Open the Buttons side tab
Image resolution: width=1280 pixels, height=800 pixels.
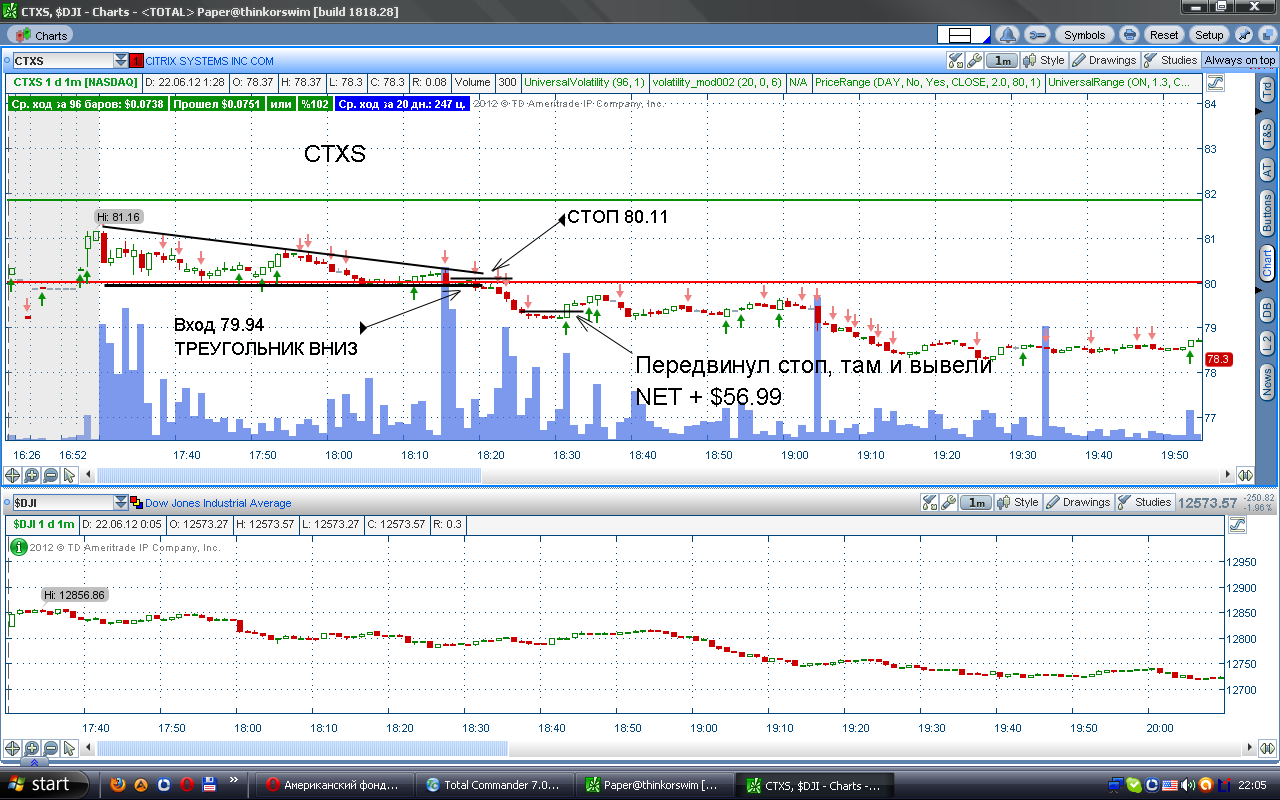pyautogui.click(x=1267, y=213)
